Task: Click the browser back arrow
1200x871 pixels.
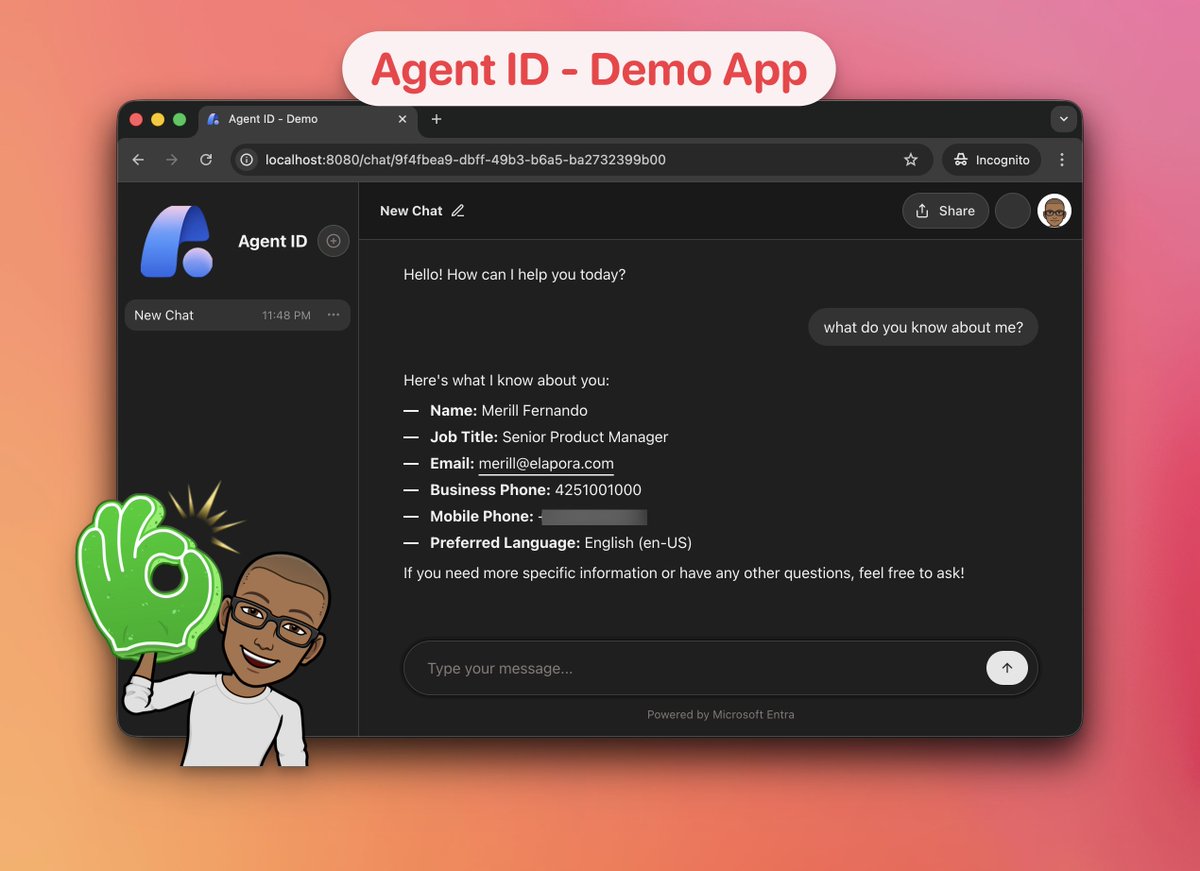Action: 137,159
